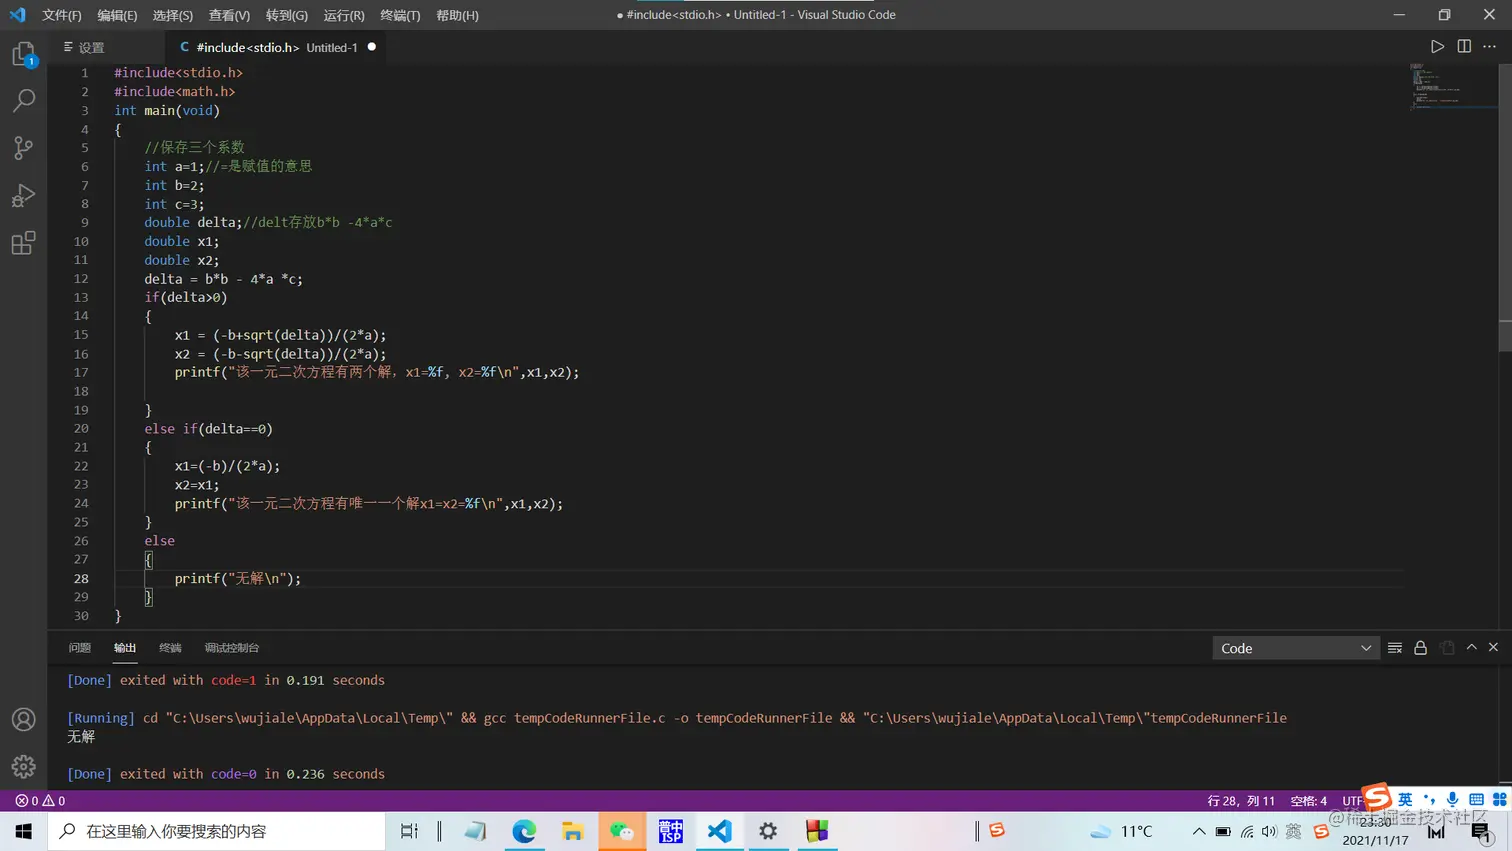Select the Untitled-1 editor tab
Screen dimensions: 1512x851
pyautogui.click(x=275, y=47)
